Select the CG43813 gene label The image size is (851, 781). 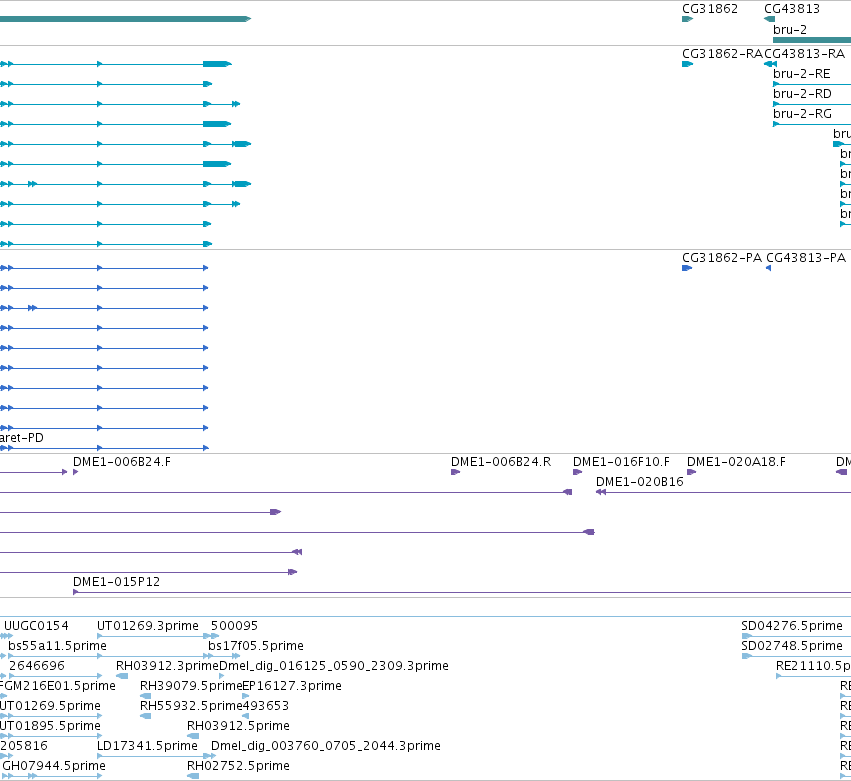pos(792,9)
